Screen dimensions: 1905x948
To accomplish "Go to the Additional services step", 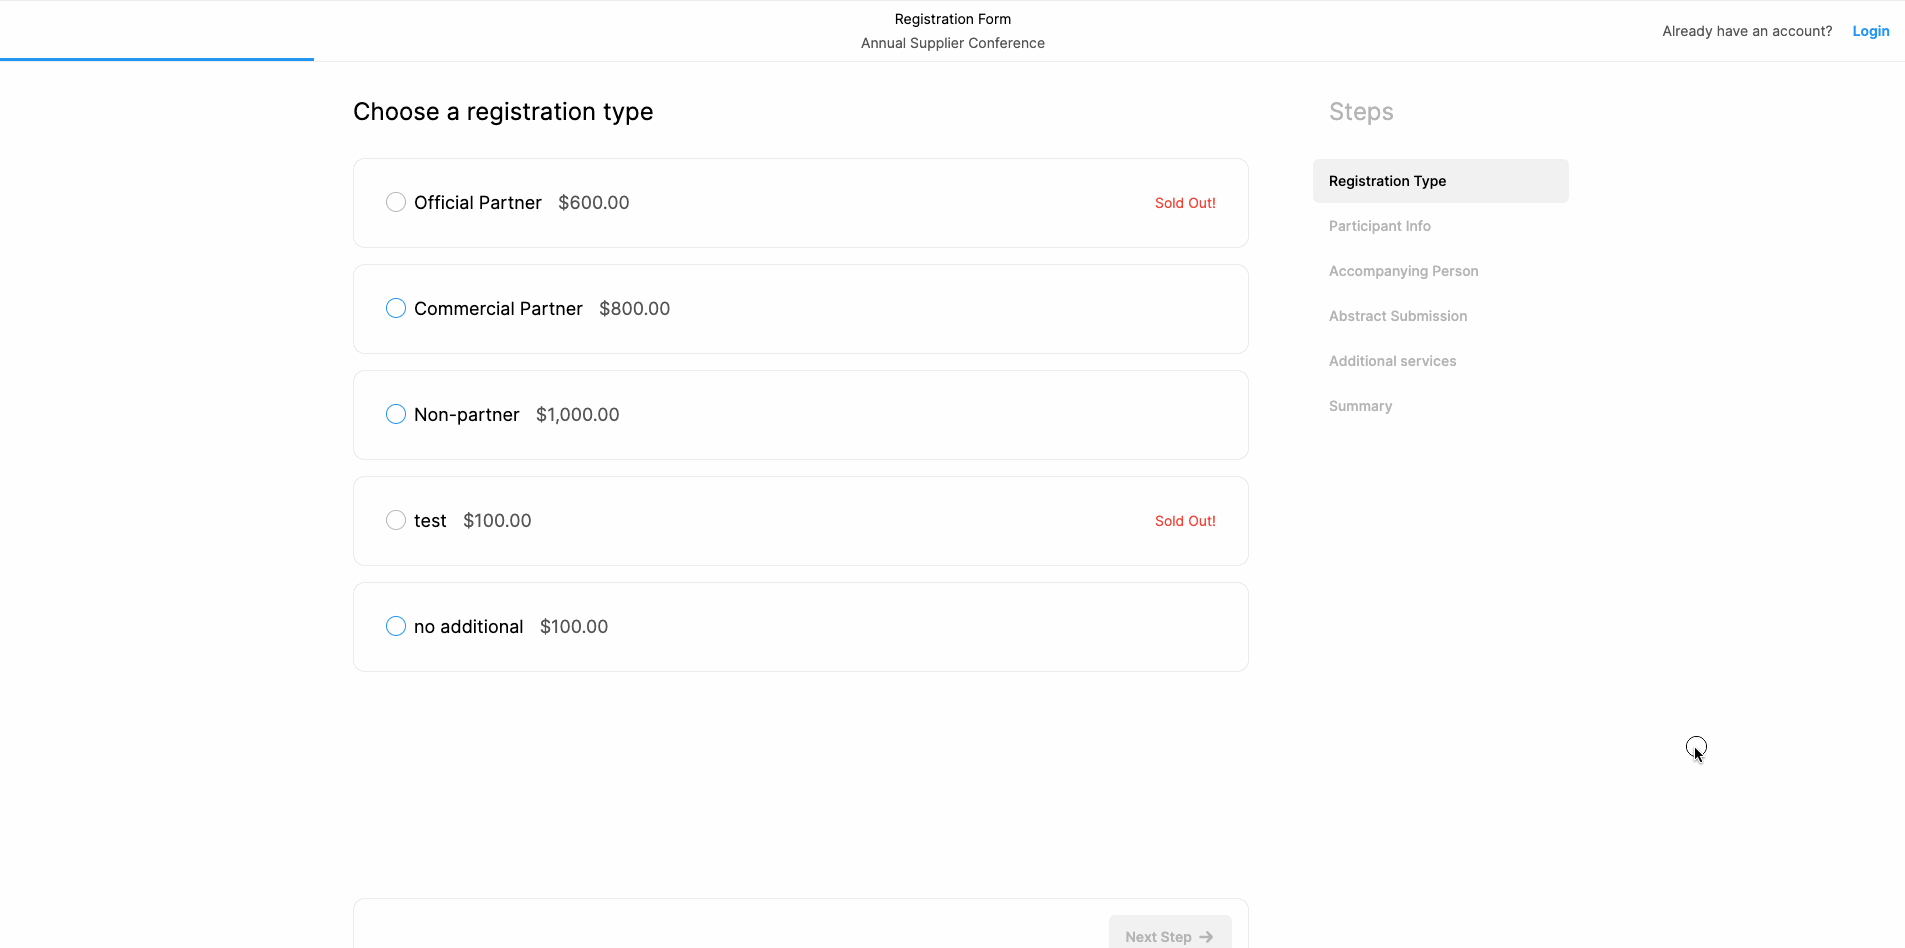I will [x=1392, y=361].
